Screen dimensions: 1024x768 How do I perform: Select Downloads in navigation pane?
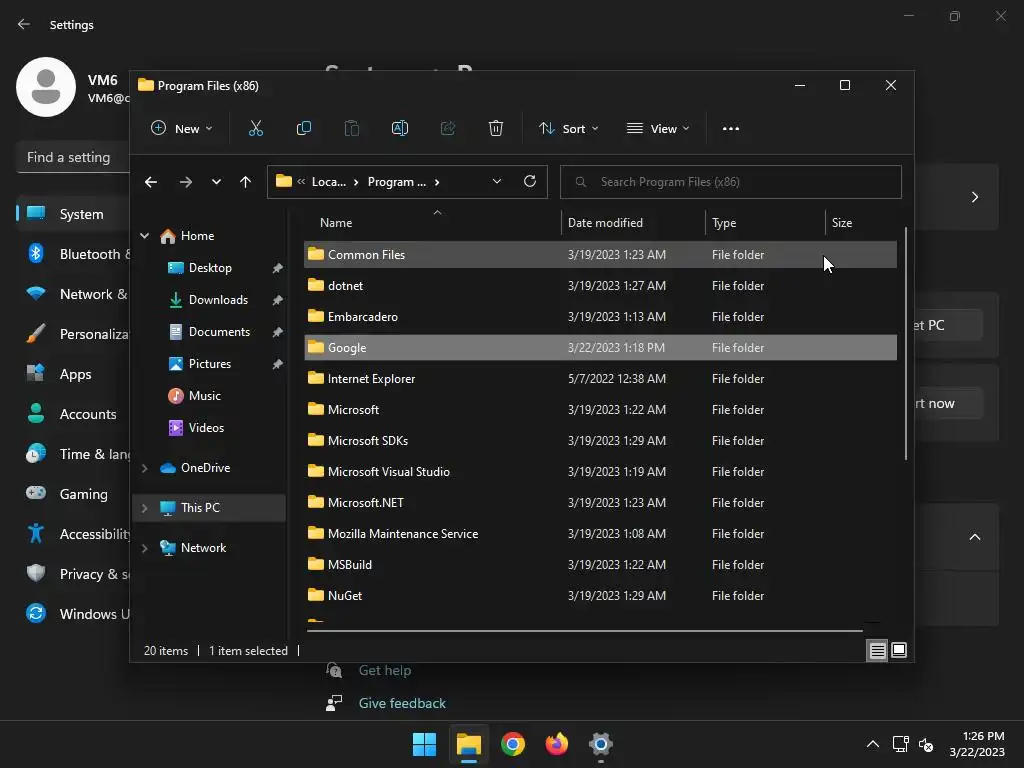218,300
